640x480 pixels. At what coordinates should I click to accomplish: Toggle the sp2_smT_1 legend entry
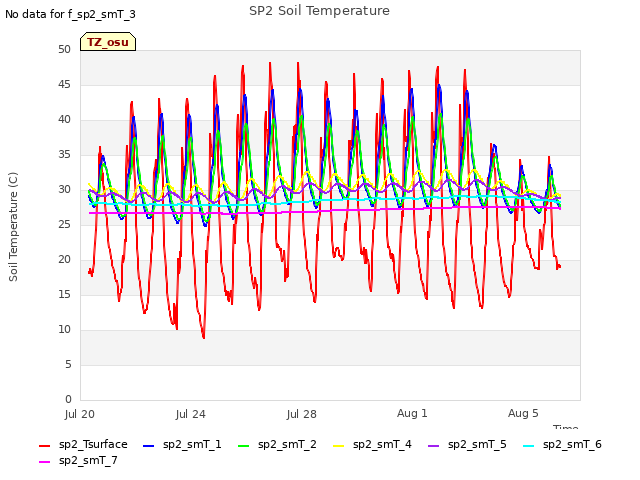(182, 444)
